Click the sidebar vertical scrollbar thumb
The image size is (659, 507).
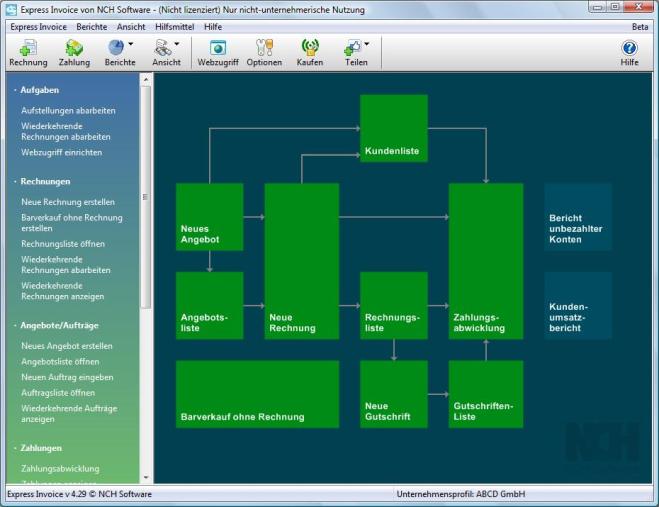[x=146, y=197]
